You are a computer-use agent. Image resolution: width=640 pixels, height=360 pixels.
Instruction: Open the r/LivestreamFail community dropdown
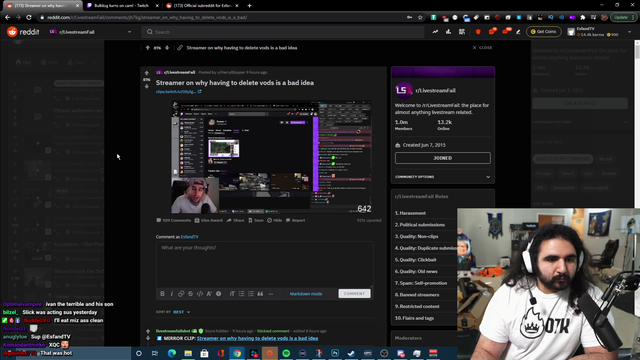[91, 32]
